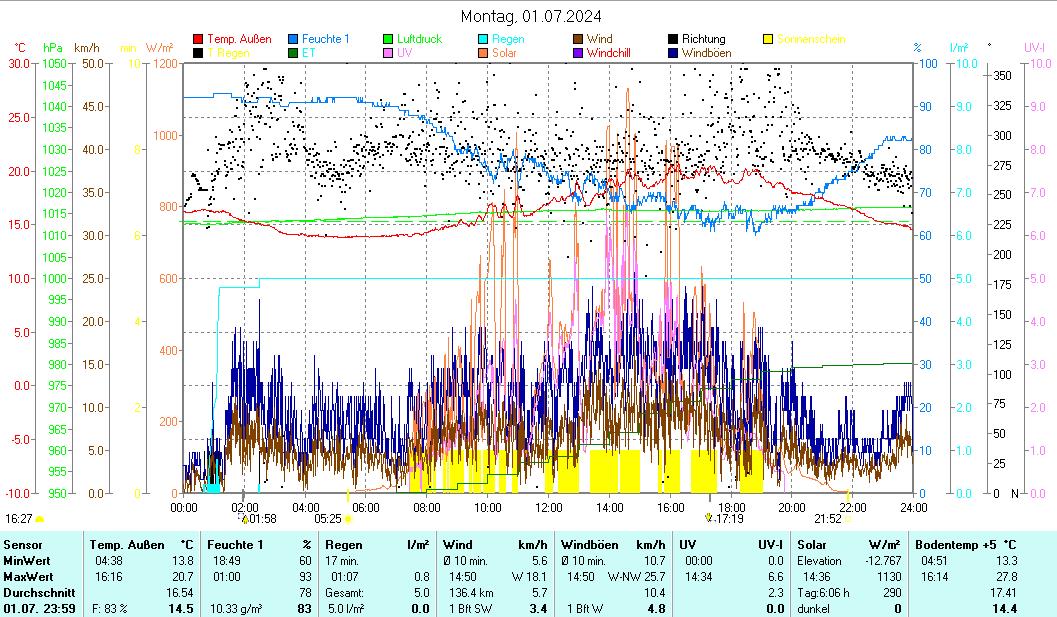Click the dark blue Windböen legend swatch

click(x=673, y=53)
